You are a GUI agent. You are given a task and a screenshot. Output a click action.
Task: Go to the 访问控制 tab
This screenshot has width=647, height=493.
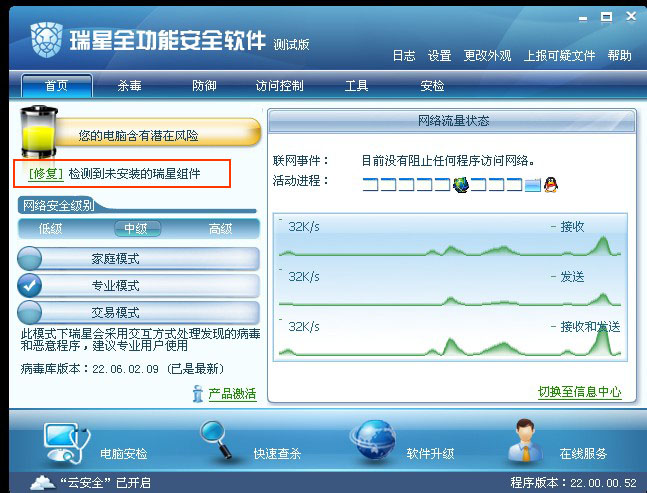[x=279, y=86]
